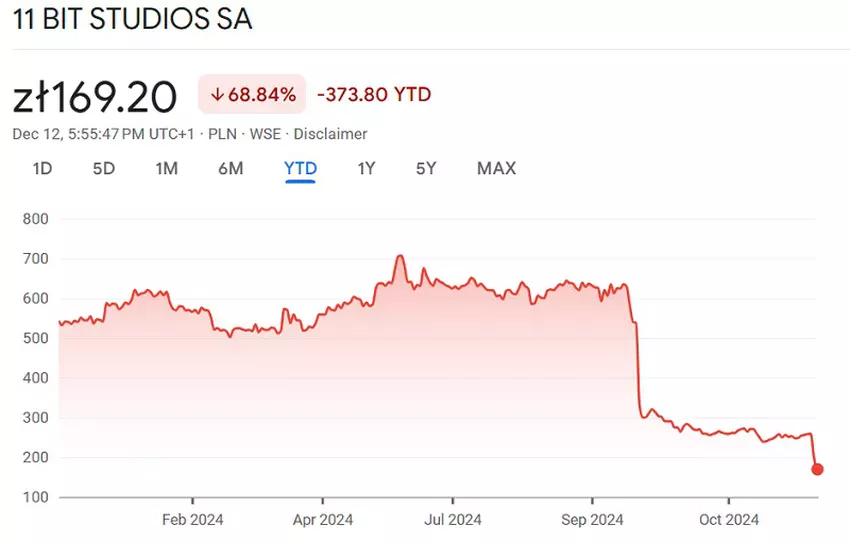Screen dimensions: 850x542
Task: Switch chart to 1Y range
Action: pos(366,168)
